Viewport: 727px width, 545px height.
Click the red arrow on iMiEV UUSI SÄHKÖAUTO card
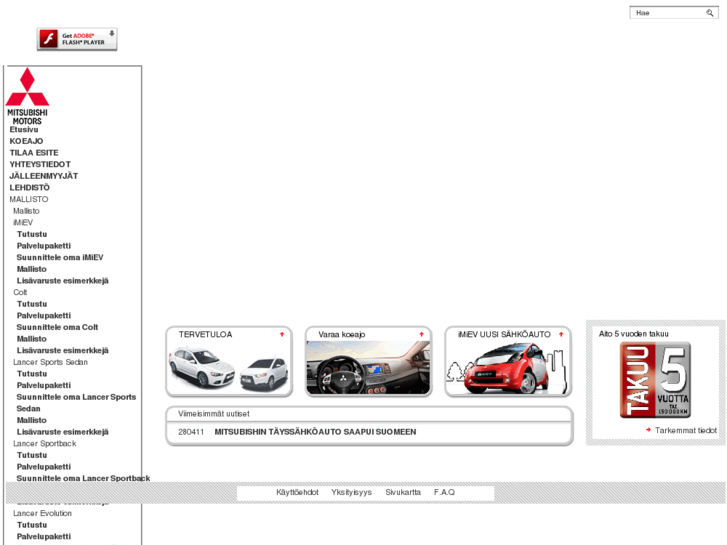(561, 334)
